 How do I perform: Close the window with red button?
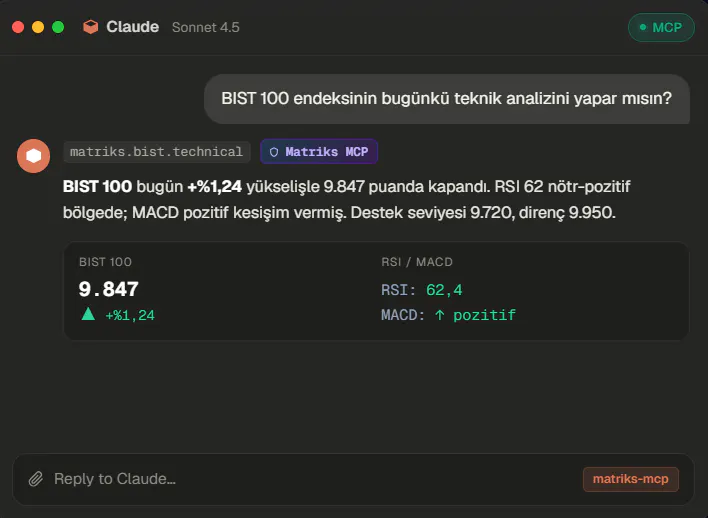click(18, 27)
